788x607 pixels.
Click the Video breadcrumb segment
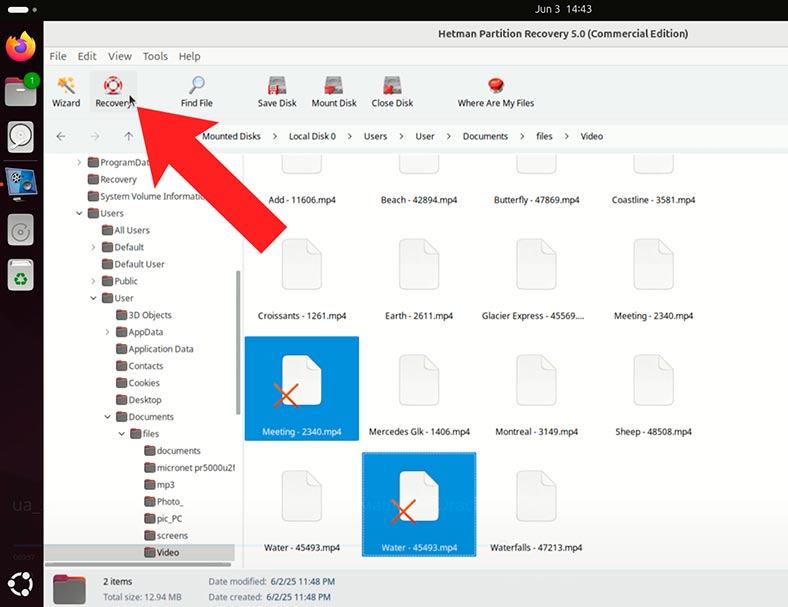(592, 136)
